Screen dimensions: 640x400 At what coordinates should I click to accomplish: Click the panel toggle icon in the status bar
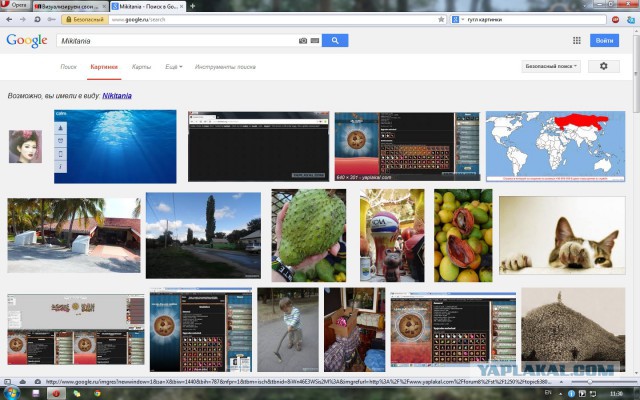(x=8, y=382)
